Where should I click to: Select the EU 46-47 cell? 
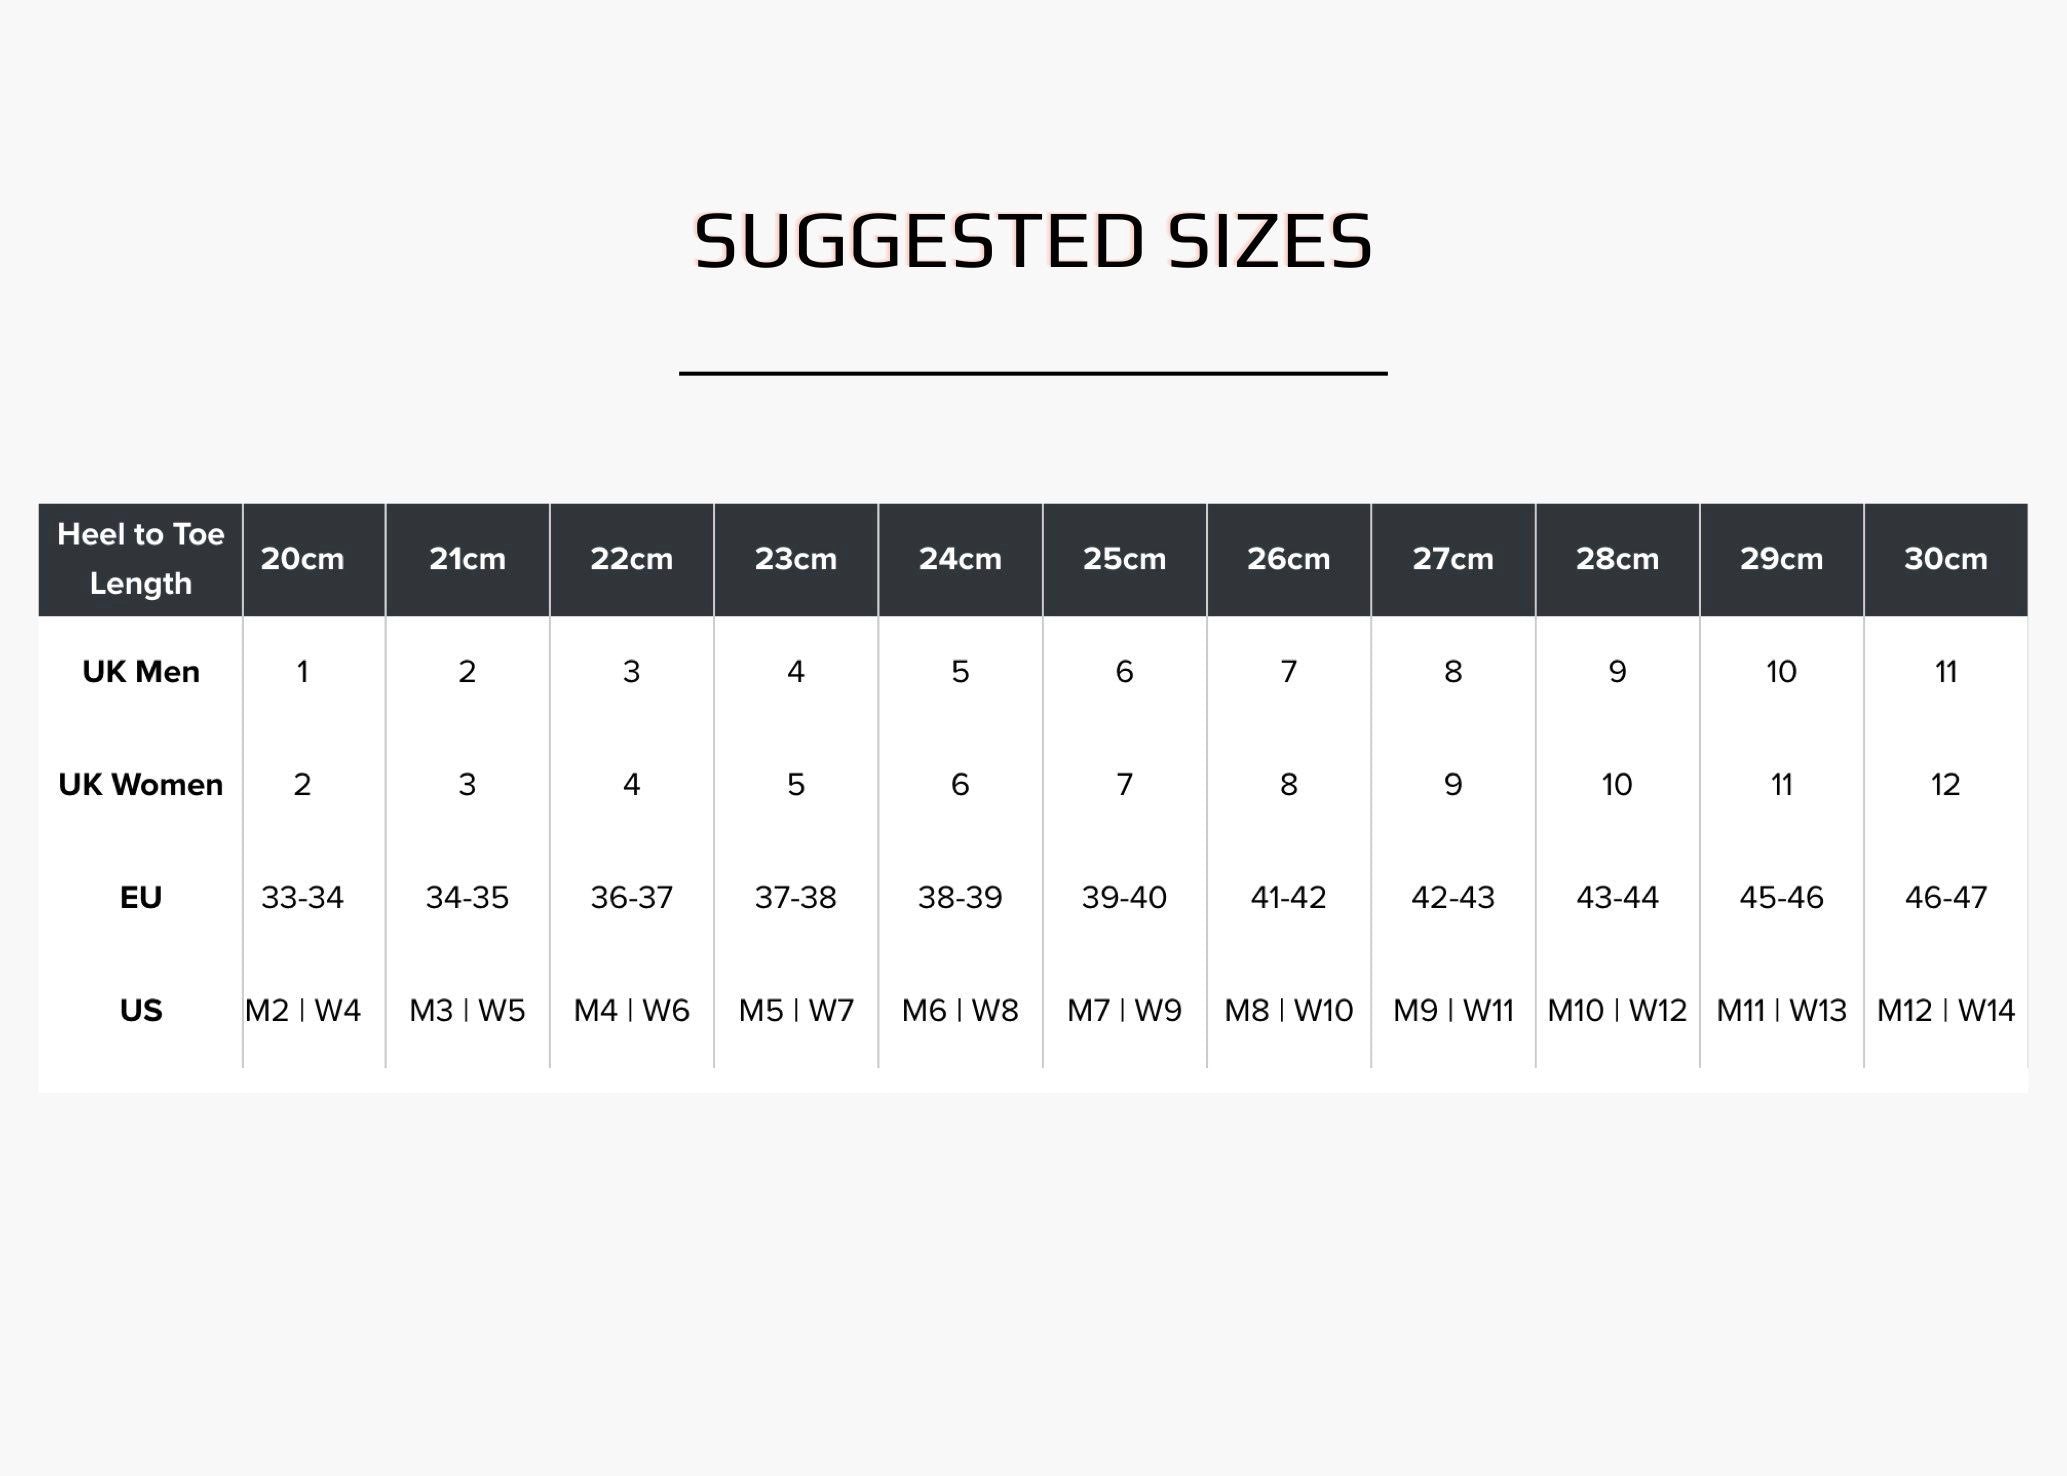click(1945, 898)
